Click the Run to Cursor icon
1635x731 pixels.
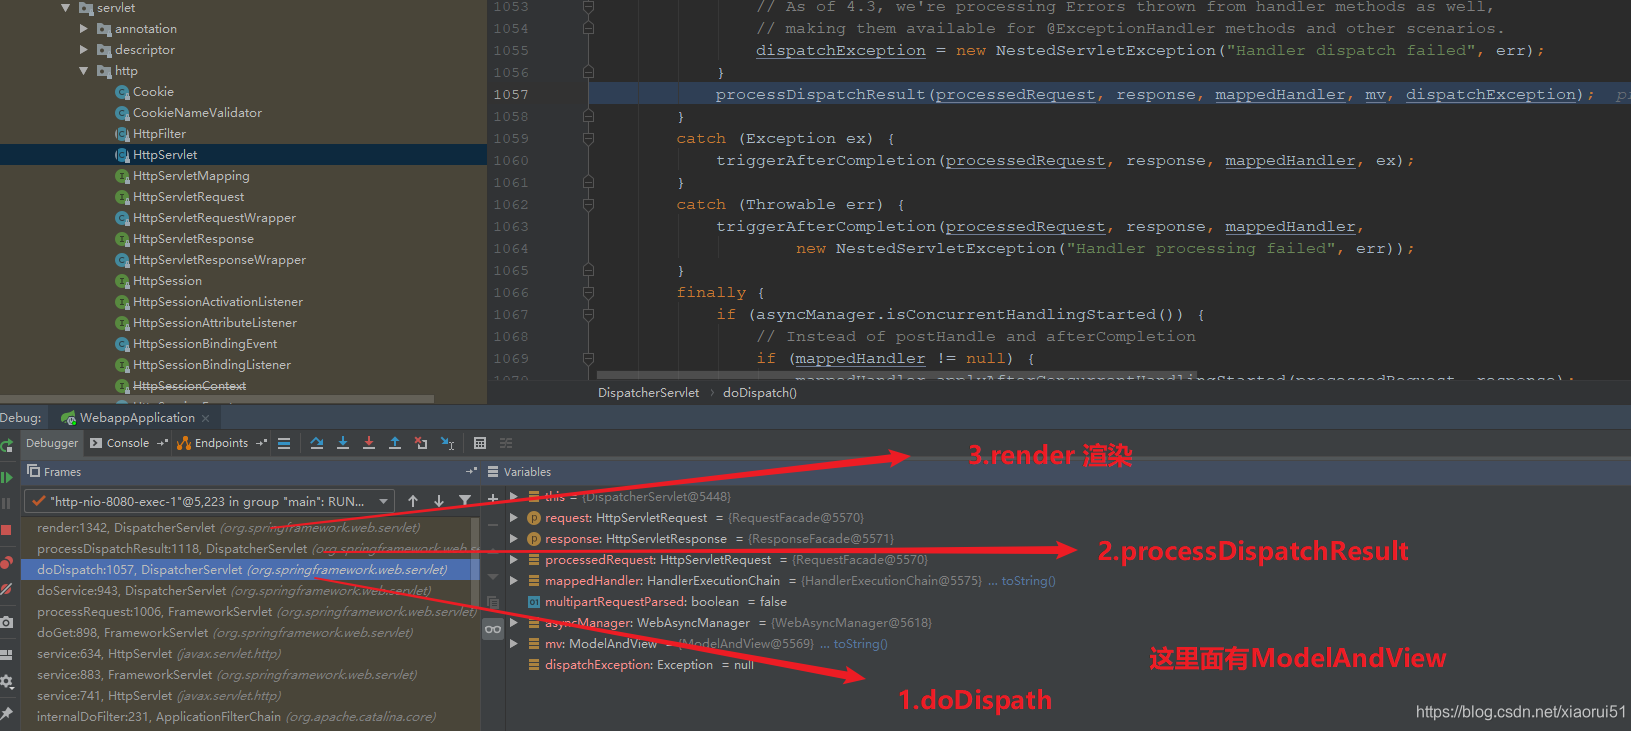tap(448, 443)
